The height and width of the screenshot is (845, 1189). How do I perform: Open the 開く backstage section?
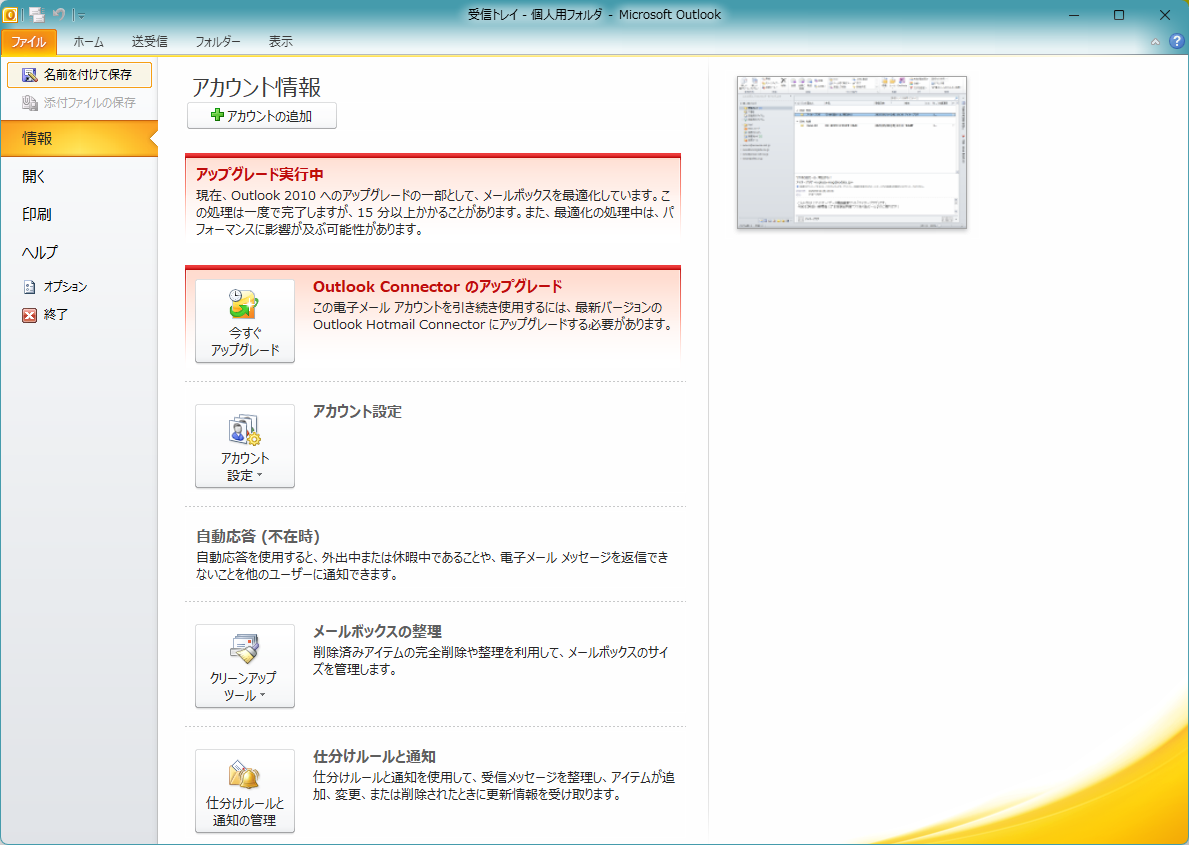[x=79, y=176]
